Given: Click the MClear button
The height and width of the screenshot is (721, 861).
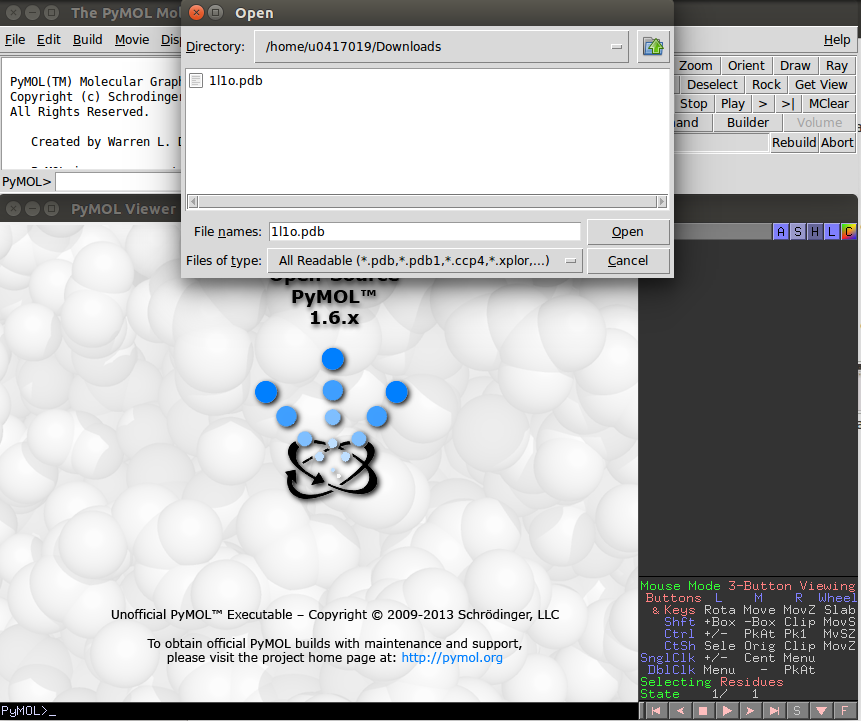Looking at the screenshot, I should click(829, 104).
